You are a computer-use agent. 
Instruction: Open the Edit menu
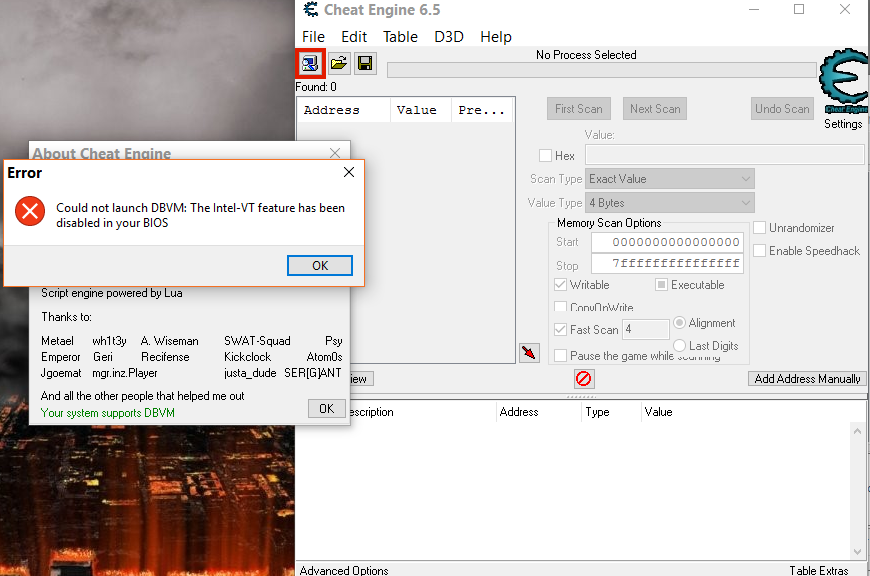354,37
